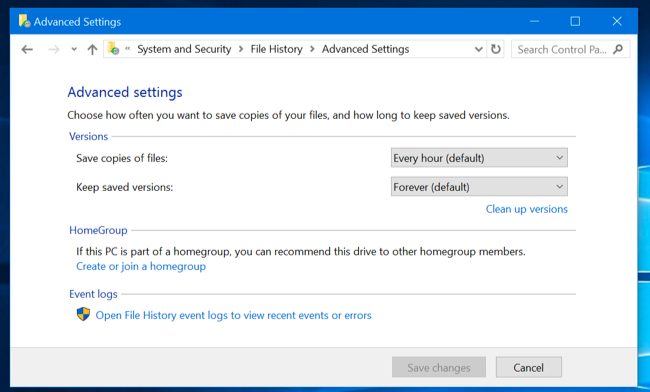Click the File History icon in title bar
The width and height of the screenshot is (650, 392).
(24, 21)
